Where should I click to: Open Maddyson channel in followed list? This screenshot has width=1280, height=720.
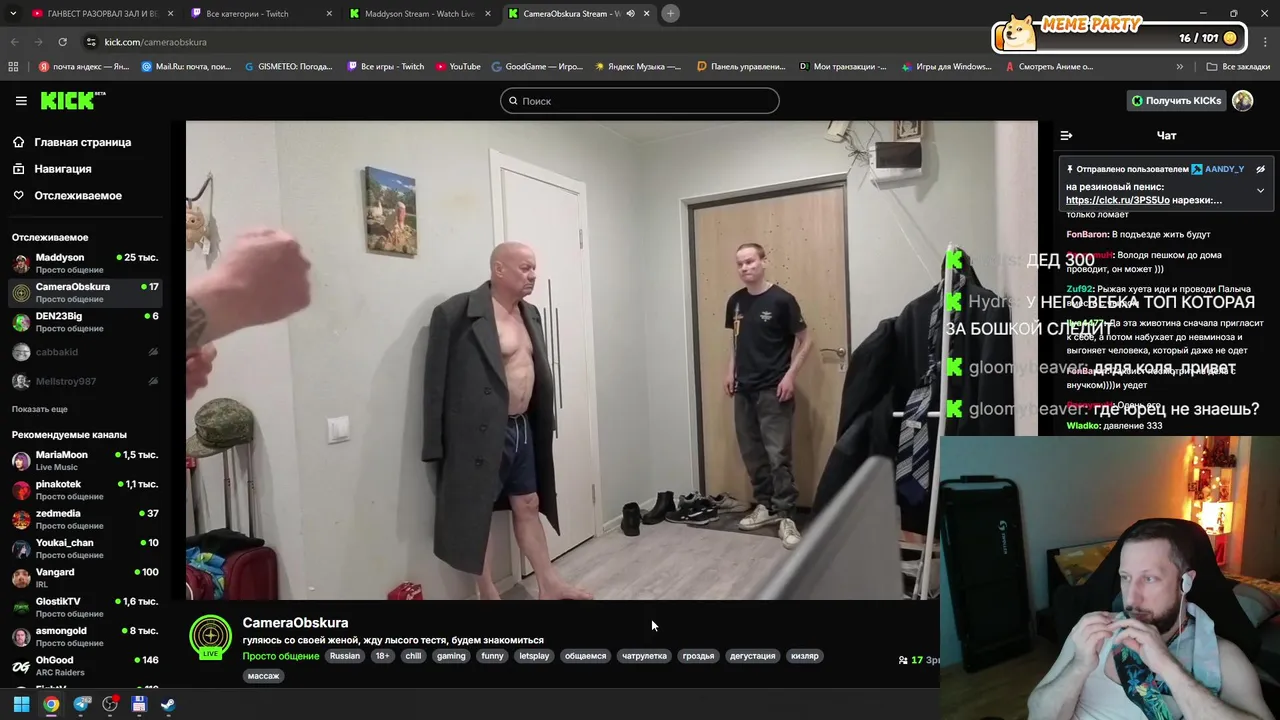point(85,263)
